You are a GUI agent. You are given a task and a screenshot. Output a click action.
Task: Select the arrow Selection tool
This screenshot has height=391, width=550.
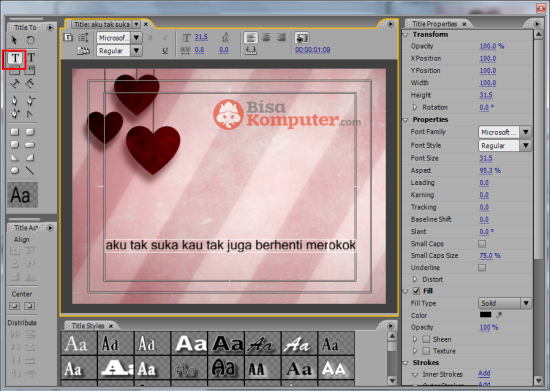coord(14,40)
